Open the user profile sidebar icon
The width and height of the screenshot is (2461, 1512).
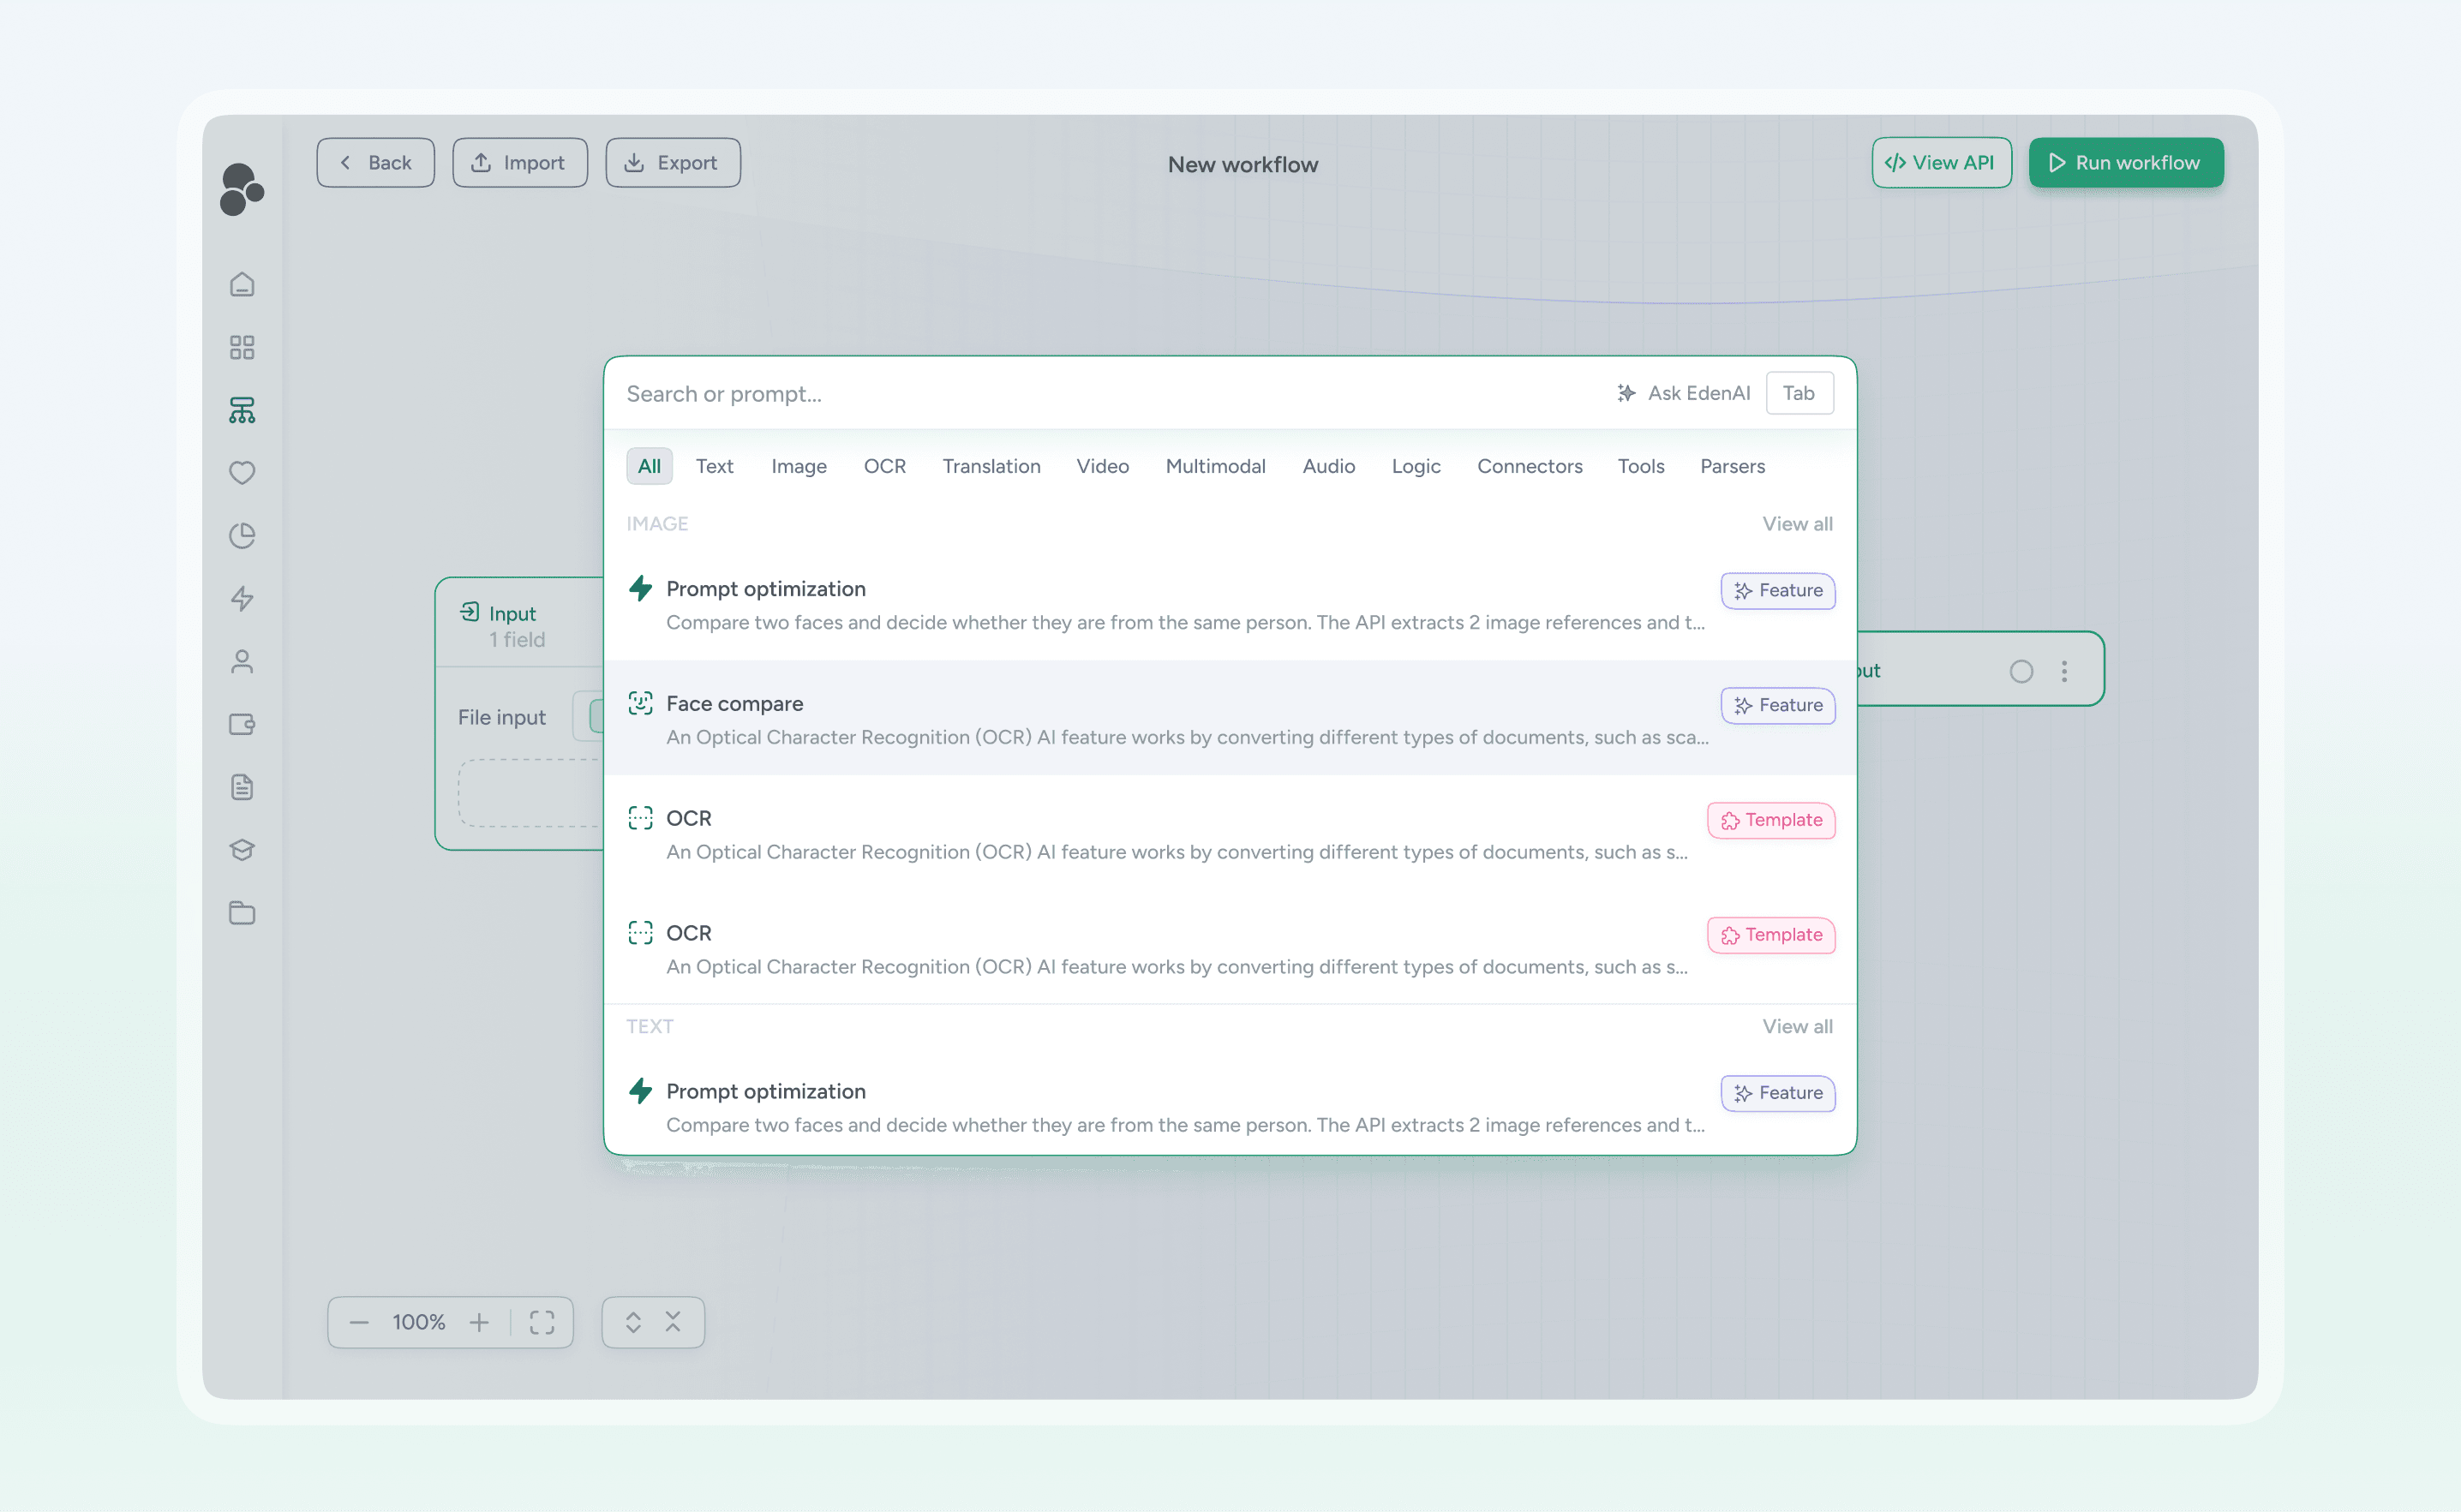[x=242, y=661]
